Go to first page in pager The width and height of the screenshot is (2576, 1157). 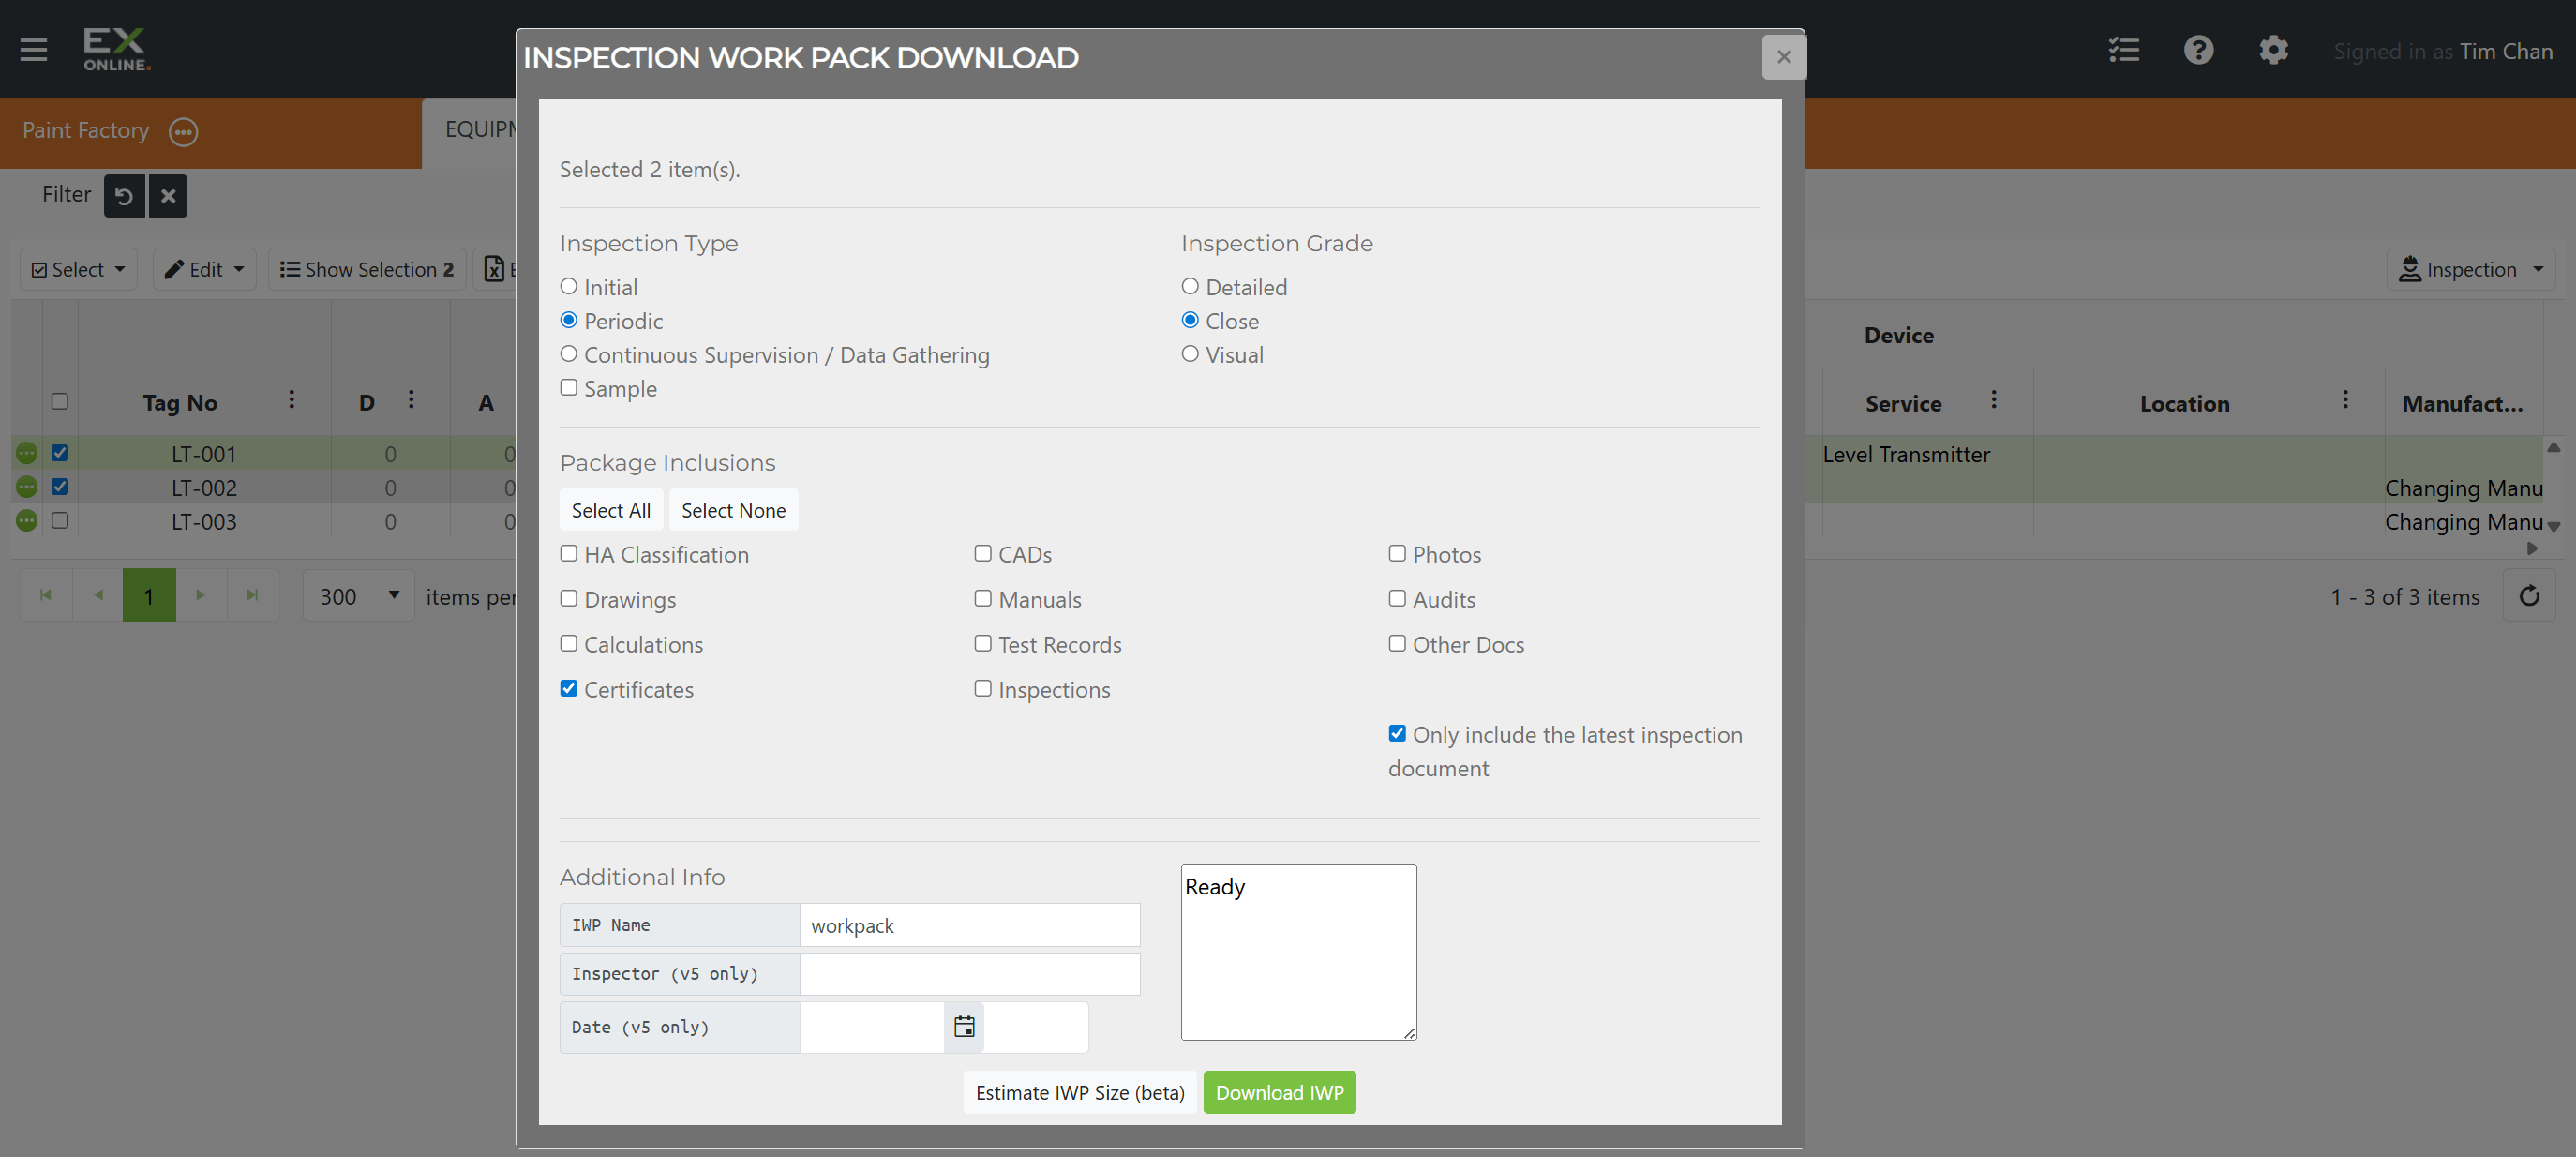tap(46, 595)
